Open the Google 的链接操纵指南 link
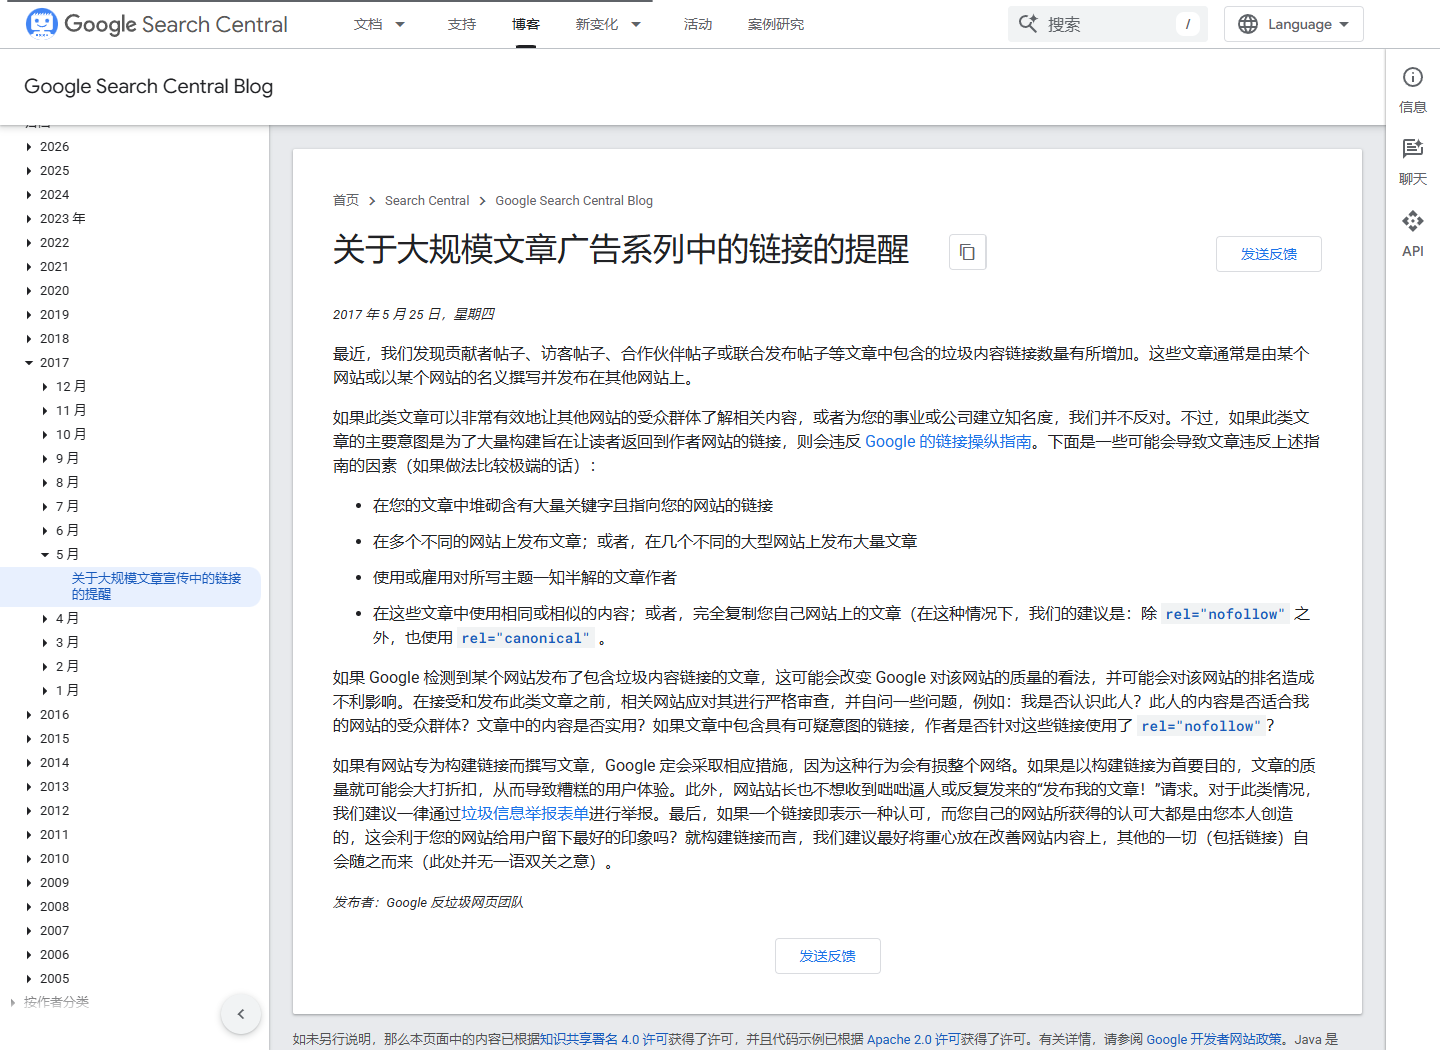Screen dimensions: 1440x1050 click(x=948, y=442)
